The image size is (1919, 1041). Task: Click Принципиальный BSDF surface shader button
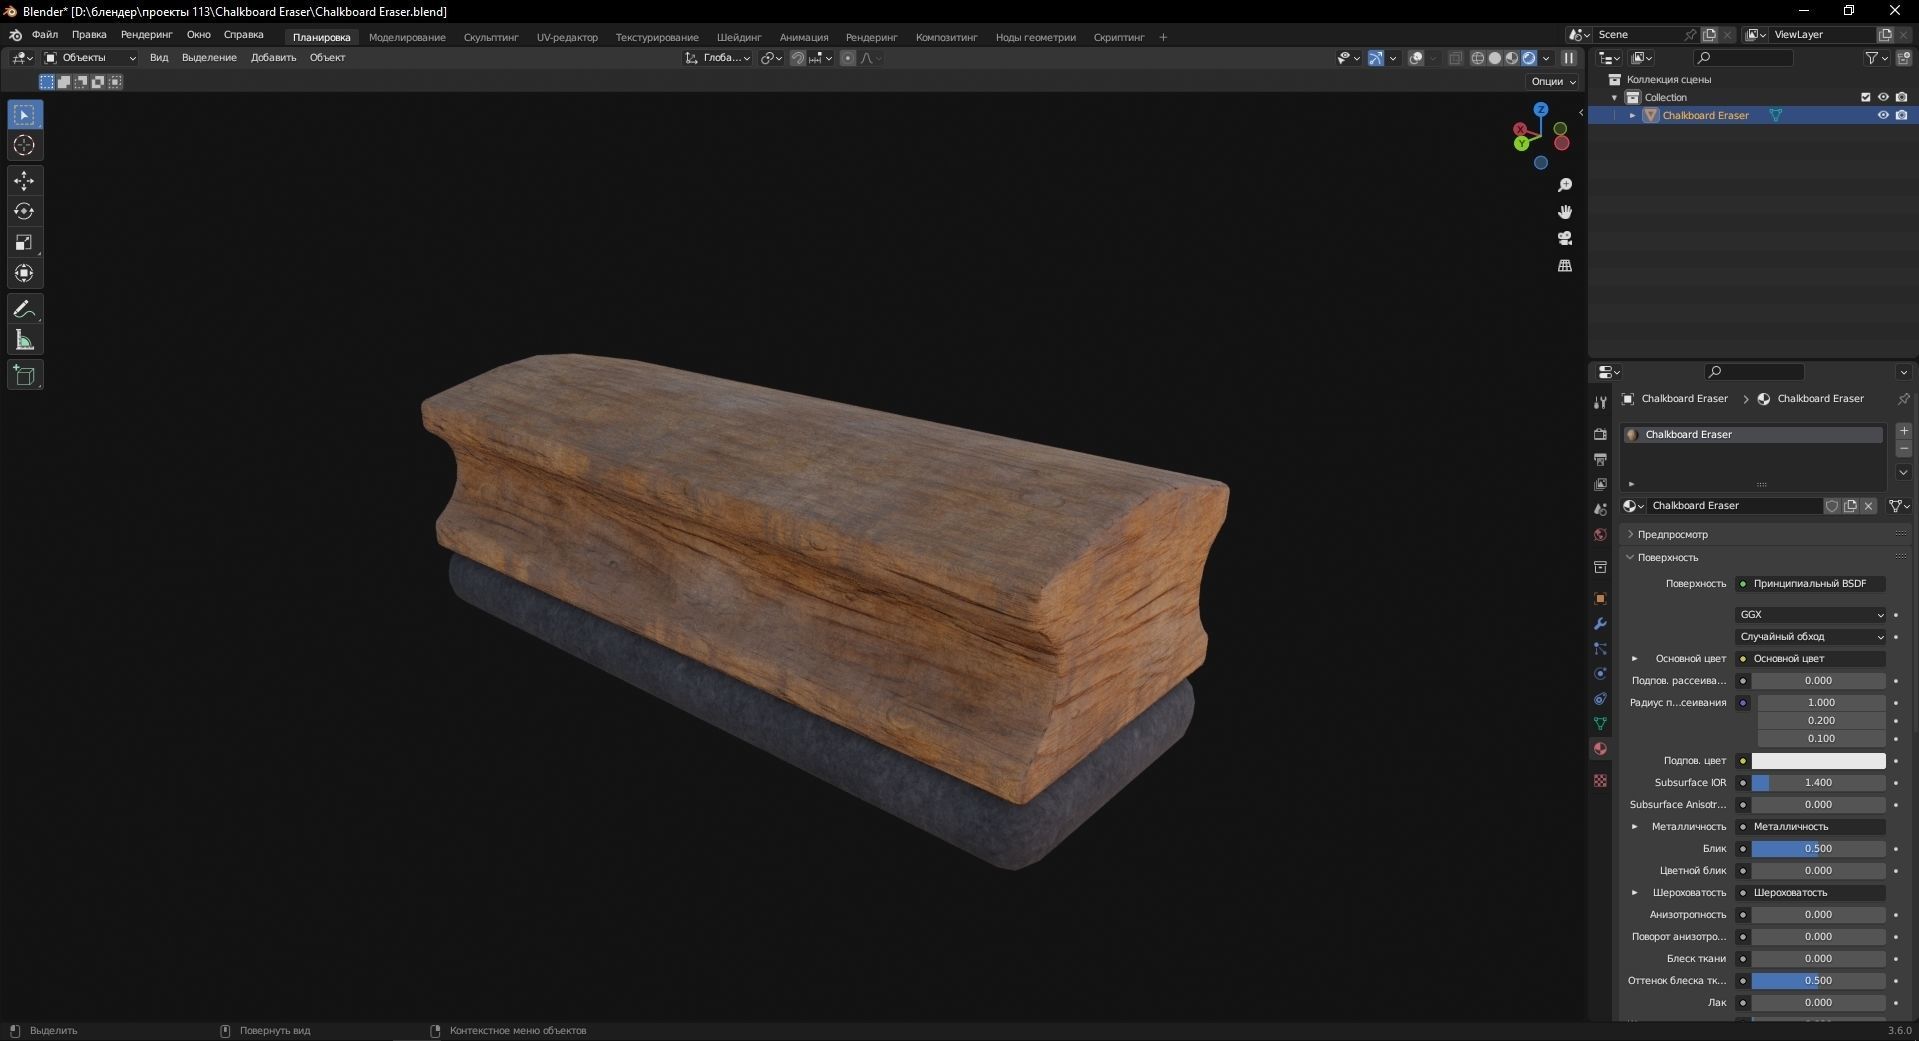coord(1810,584)
